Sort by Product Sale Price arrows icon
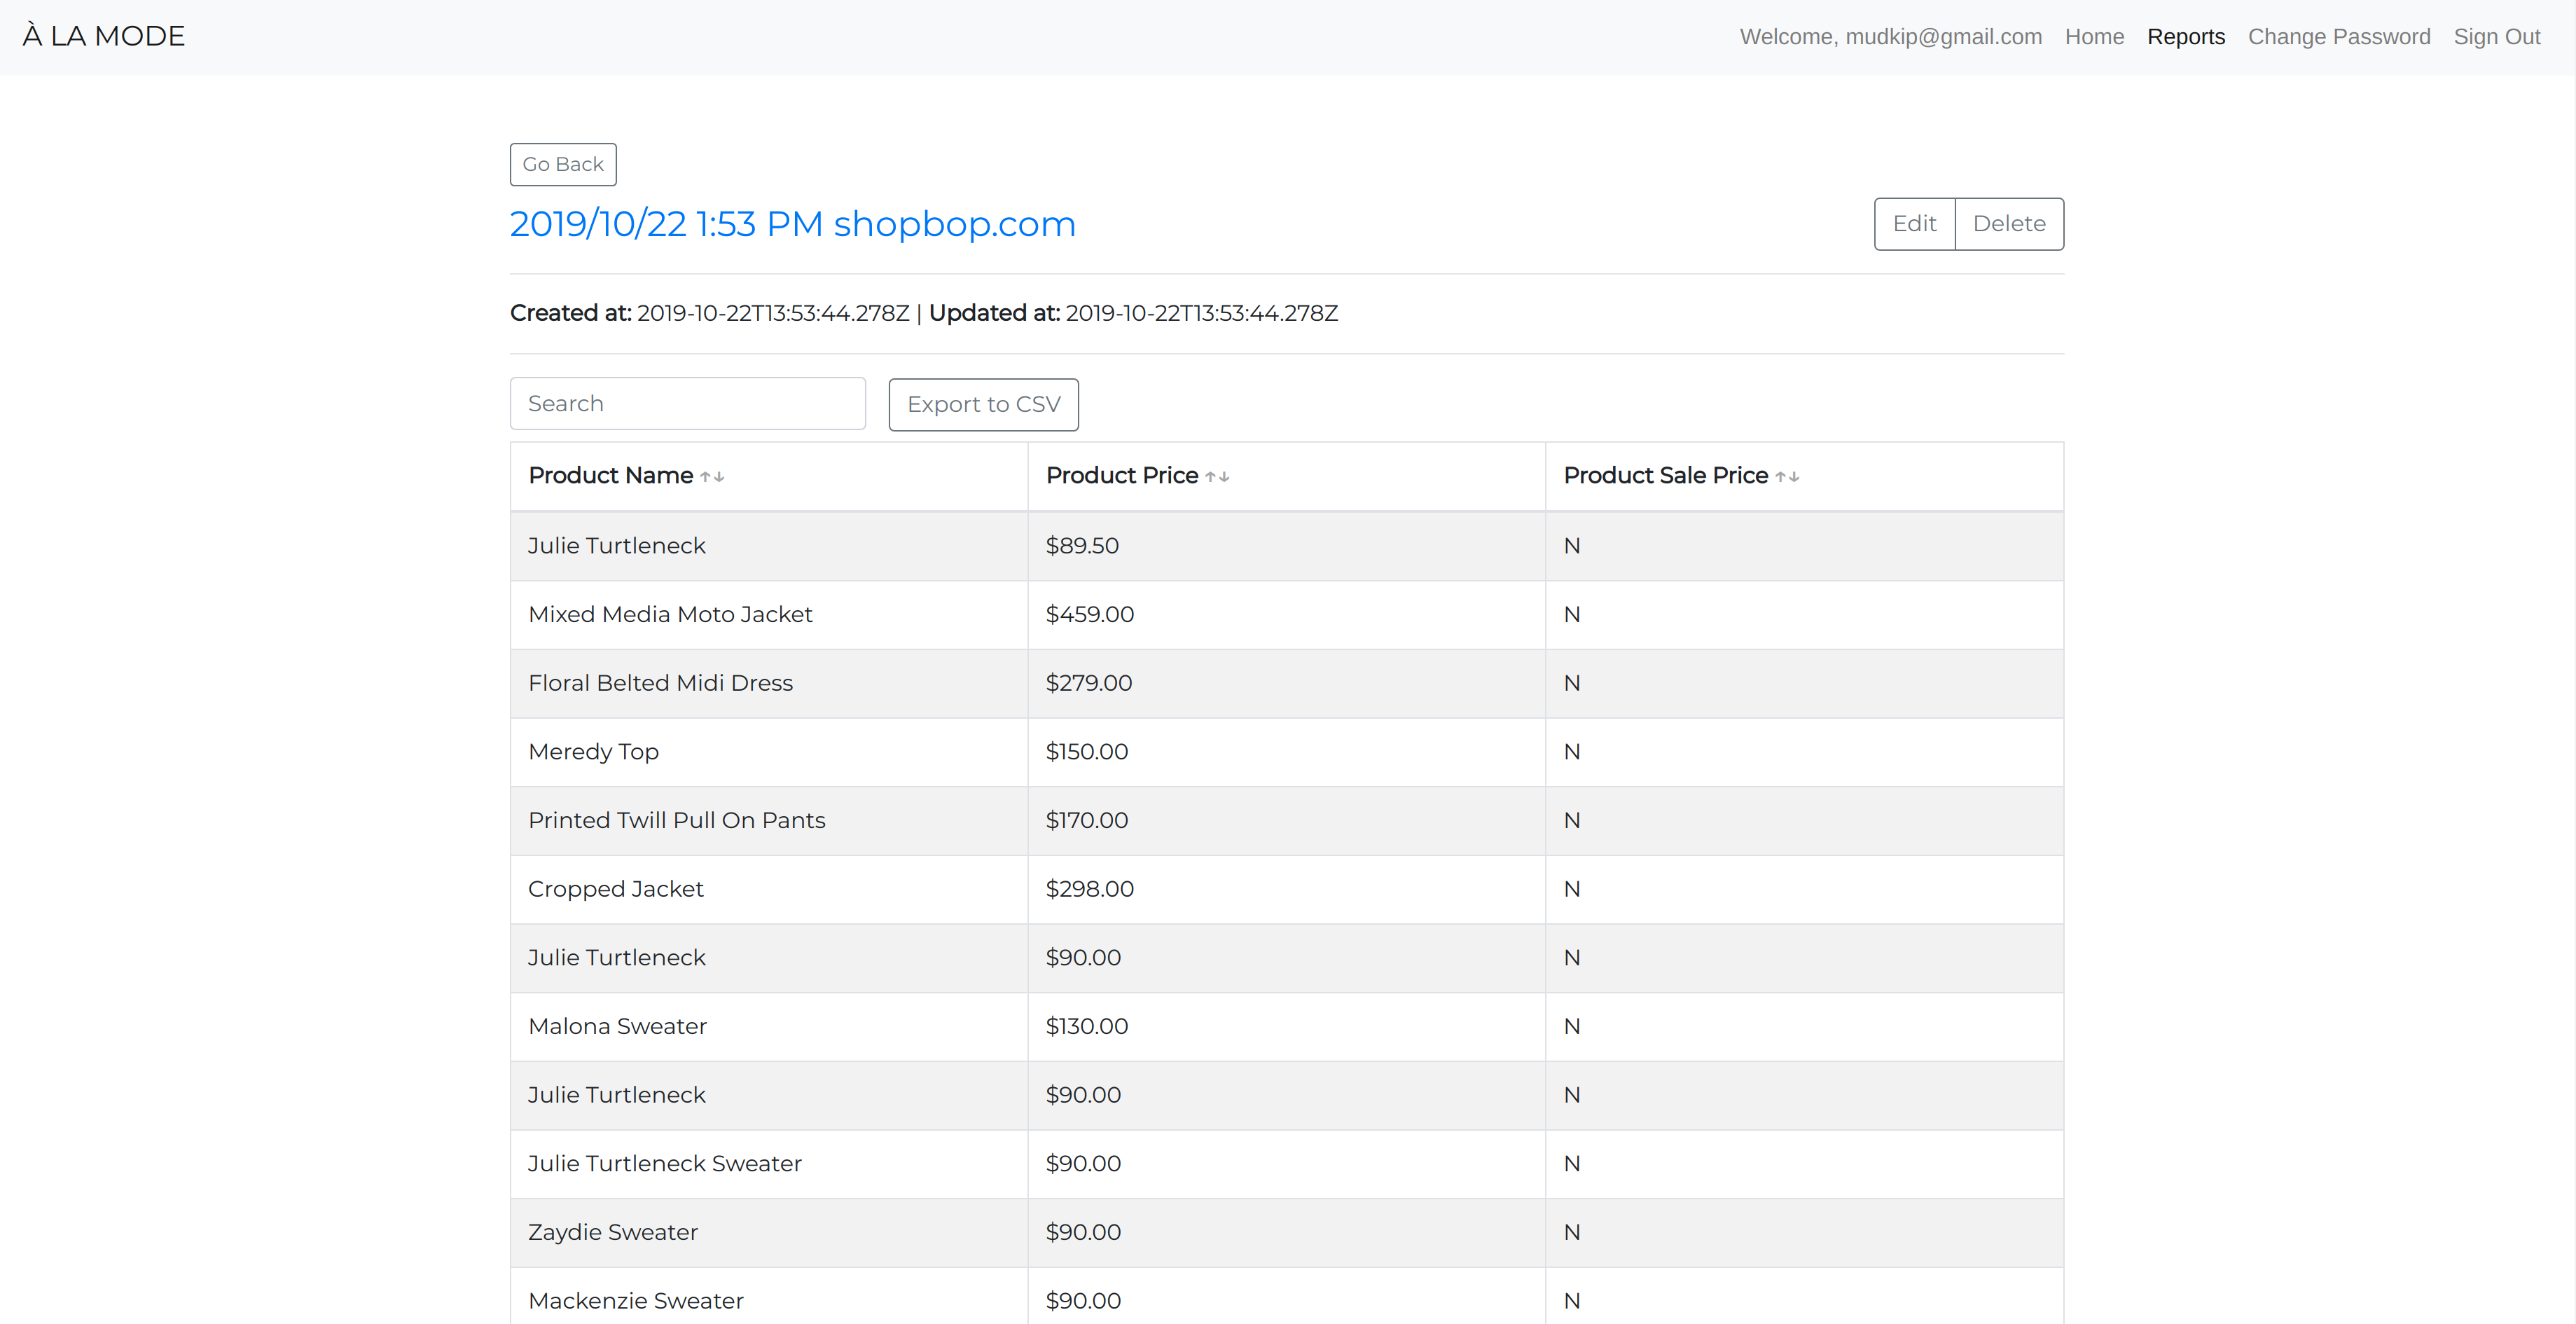 coord(1787,477)
